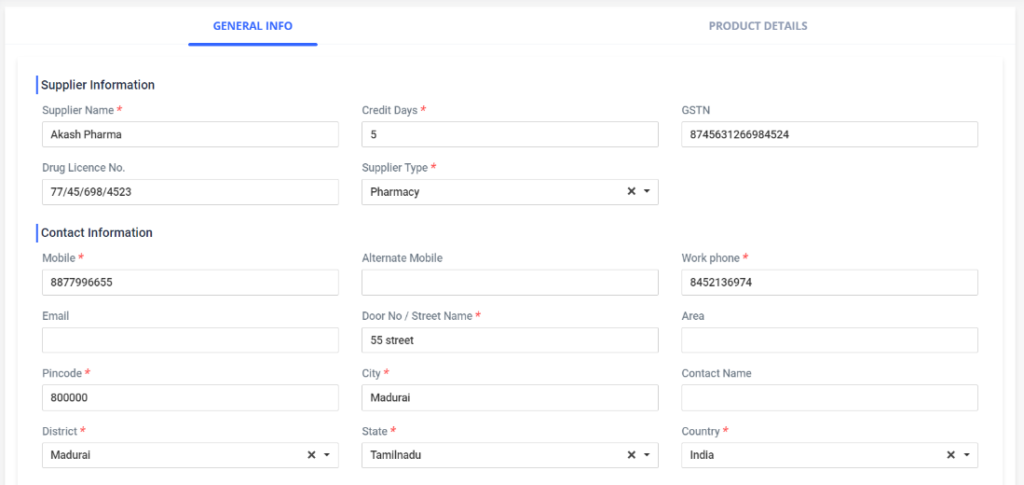The image size is (1024, 485).
Task: Click the GSTN input field
Action: (829, 135)
